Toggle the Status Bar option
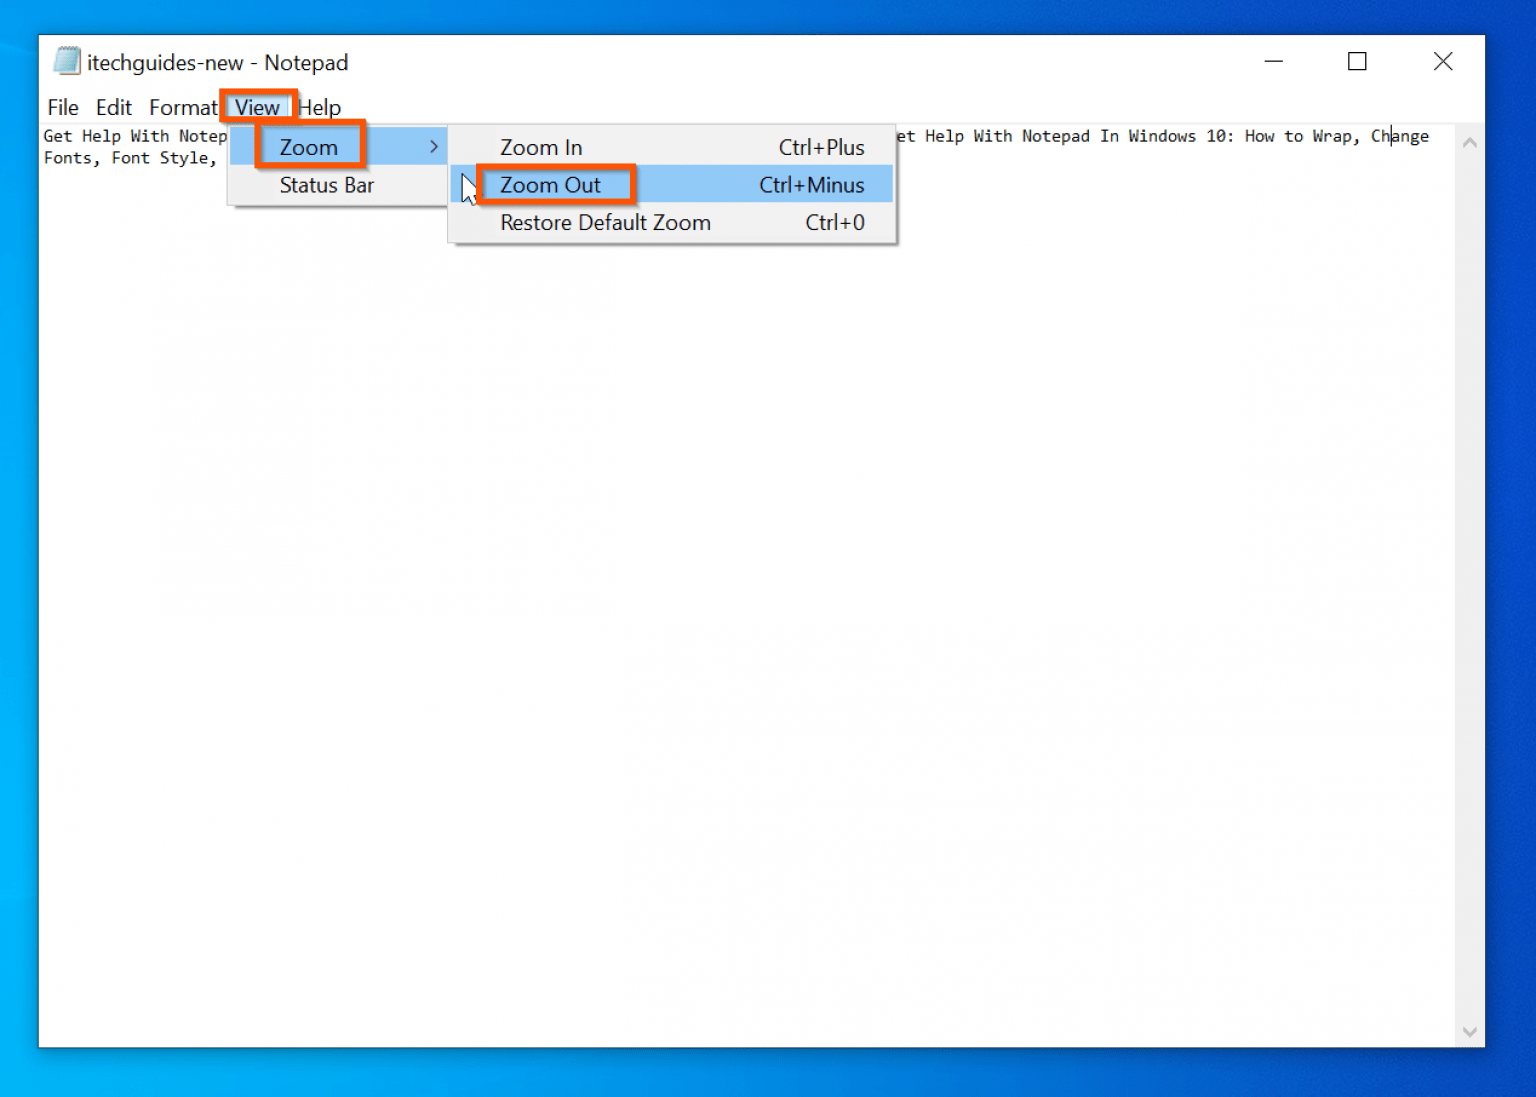This screenshot has height=1097, width=1536. [x=326, y=185]
